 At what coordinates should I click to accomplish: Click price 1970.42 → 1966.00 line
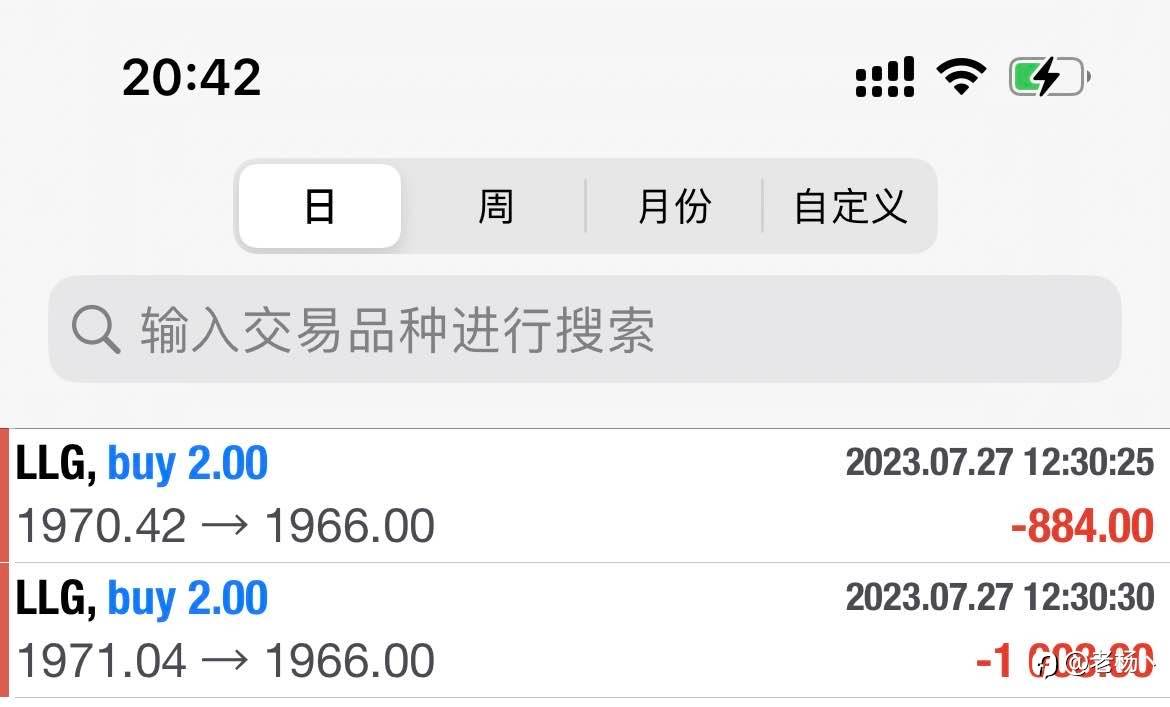(x=225, y=526)
